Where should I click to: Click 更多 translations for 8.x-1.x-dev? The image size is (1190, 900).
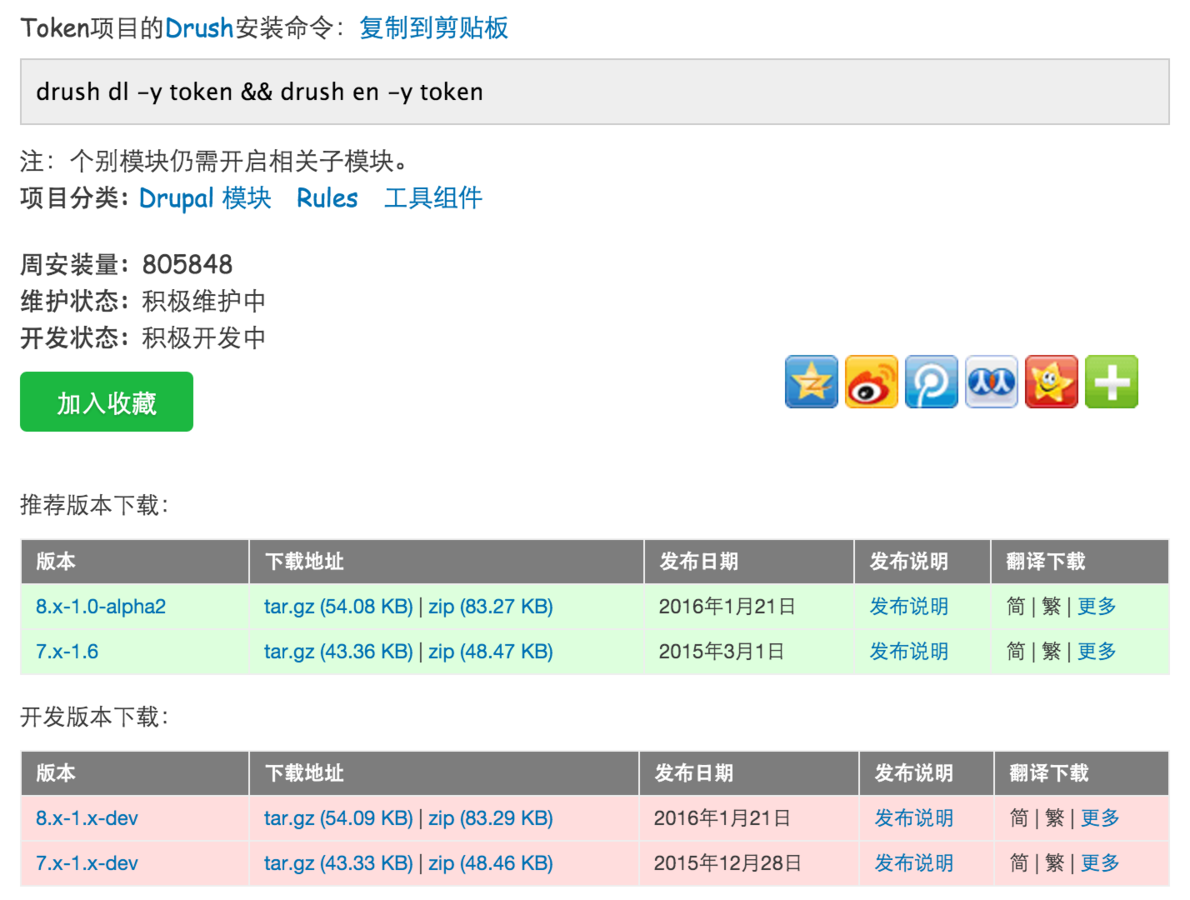point(1100,818)
